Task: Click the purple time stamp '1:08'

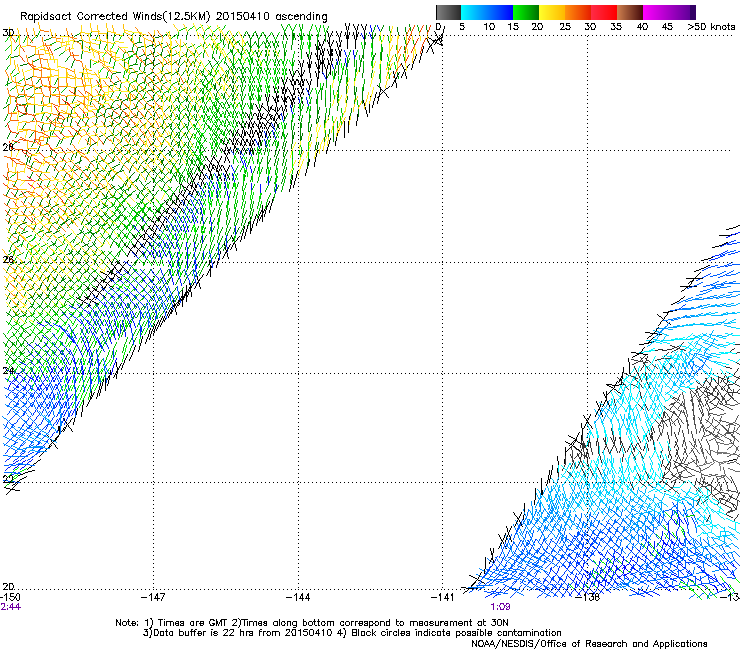Action: pos(500,607)
